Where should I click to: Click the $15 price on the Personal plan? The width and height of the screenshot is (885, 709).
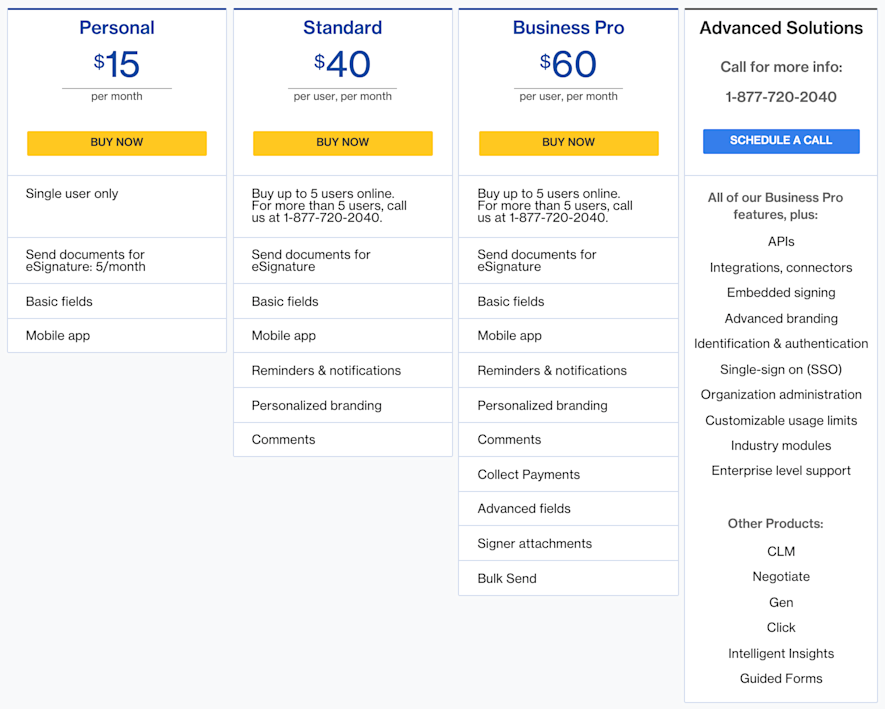coord(117,65)
